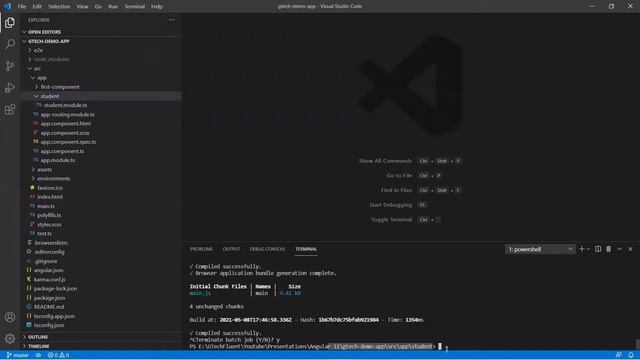Open main.ts file
640x360 pixels.
click(x=46, y=206)
